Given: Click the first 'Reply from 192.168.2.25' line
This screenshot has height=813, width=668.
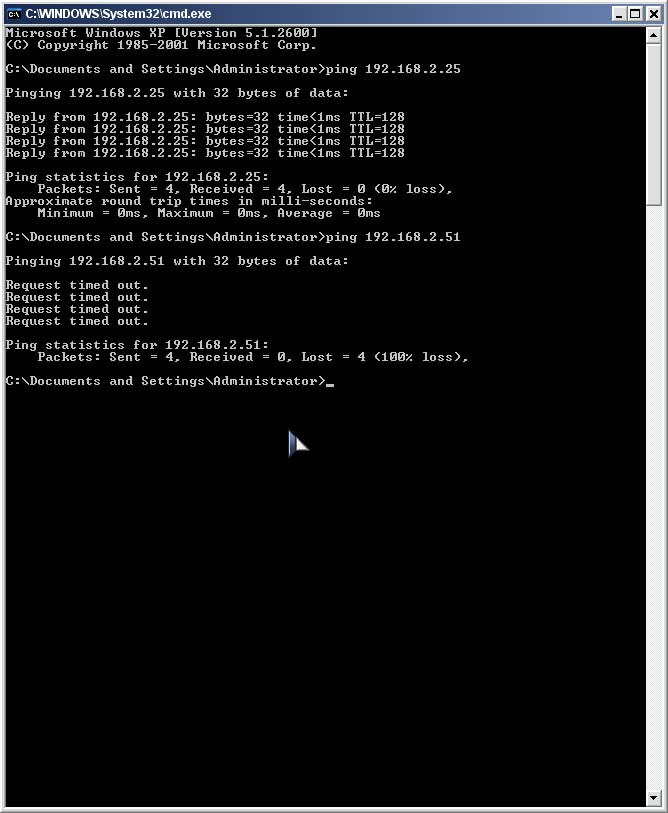Looking at the screenshot, I should [x=205, y=117].
